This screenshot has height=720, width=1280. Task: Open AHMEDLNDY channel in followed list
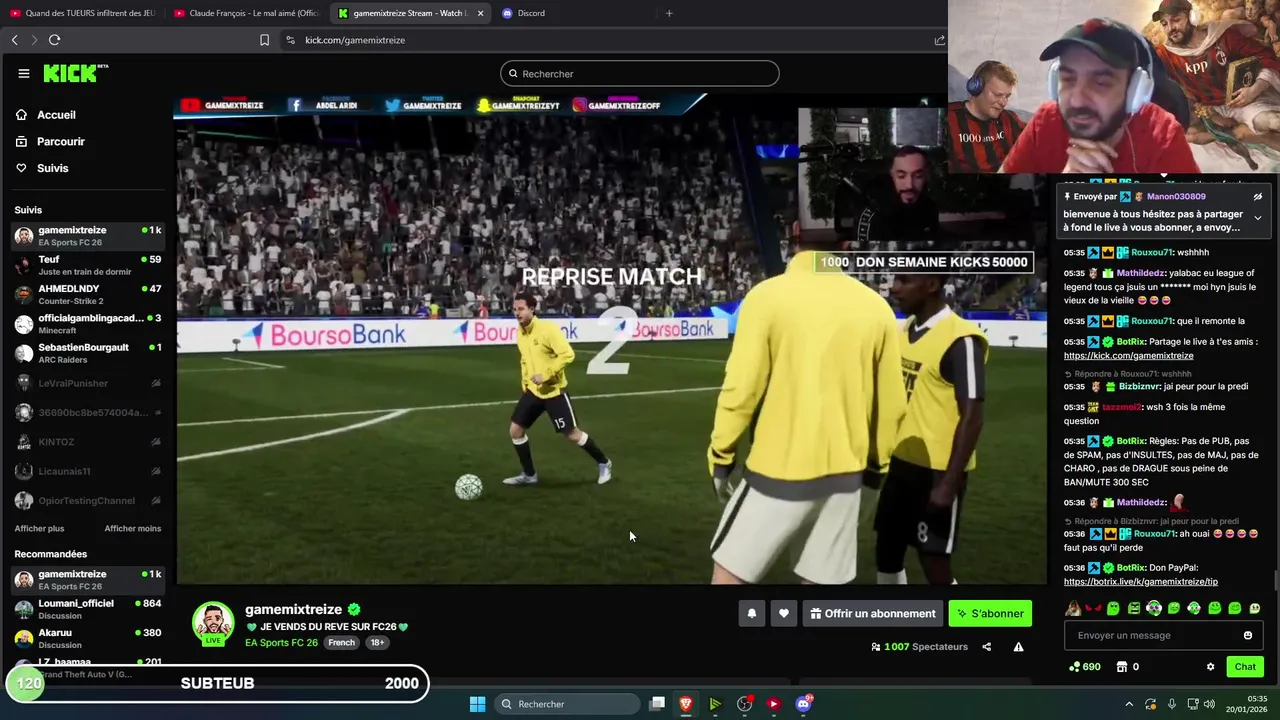click(x=88, y=294)
